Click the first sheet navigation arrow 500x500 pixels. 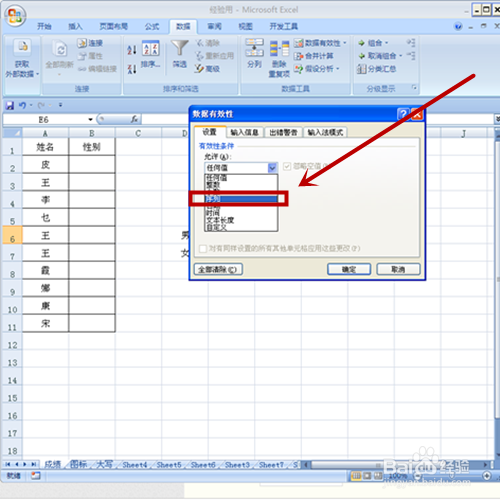(x=8, y=464)
